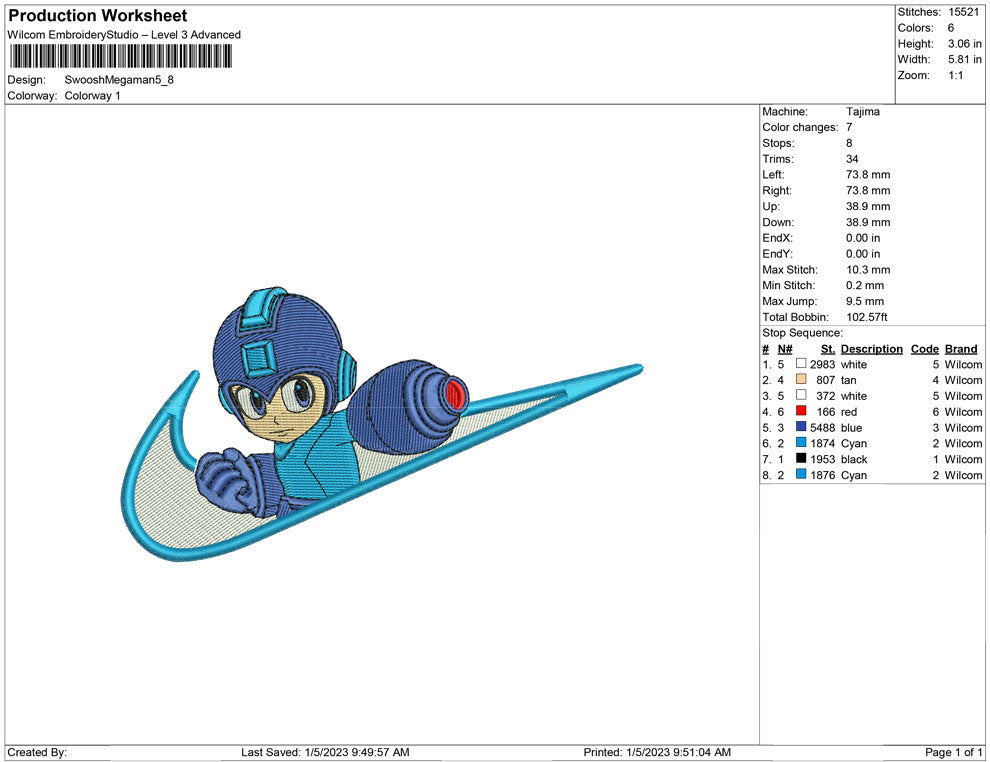The image size is (990, 762).
Task: Click the 'black' description text
Action: coord(854,459)
